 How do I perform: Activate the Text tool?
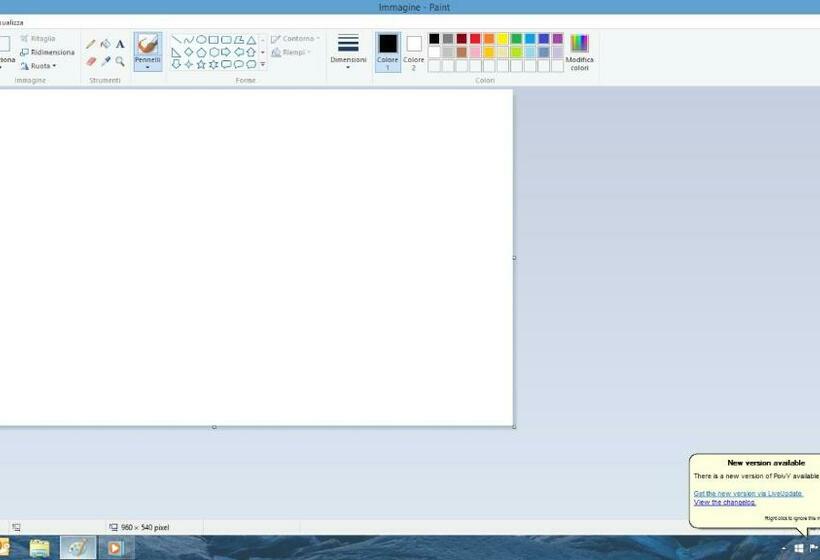(x=120, y=44)
